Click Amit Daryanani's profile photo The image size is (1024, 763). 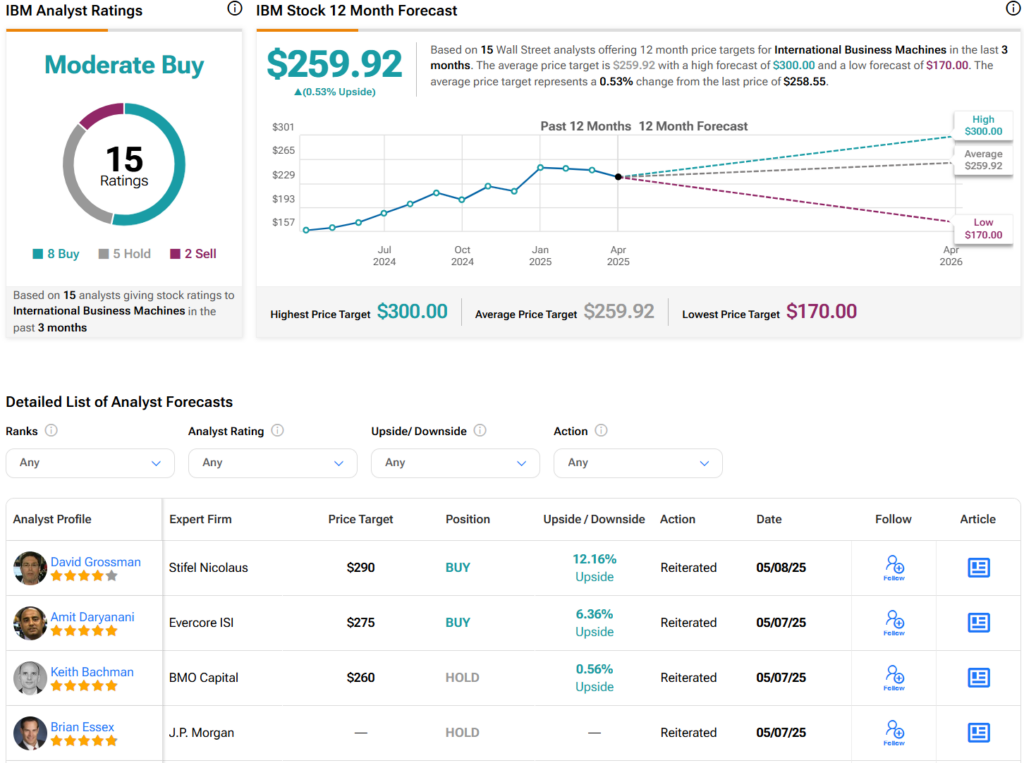point(30,623)
